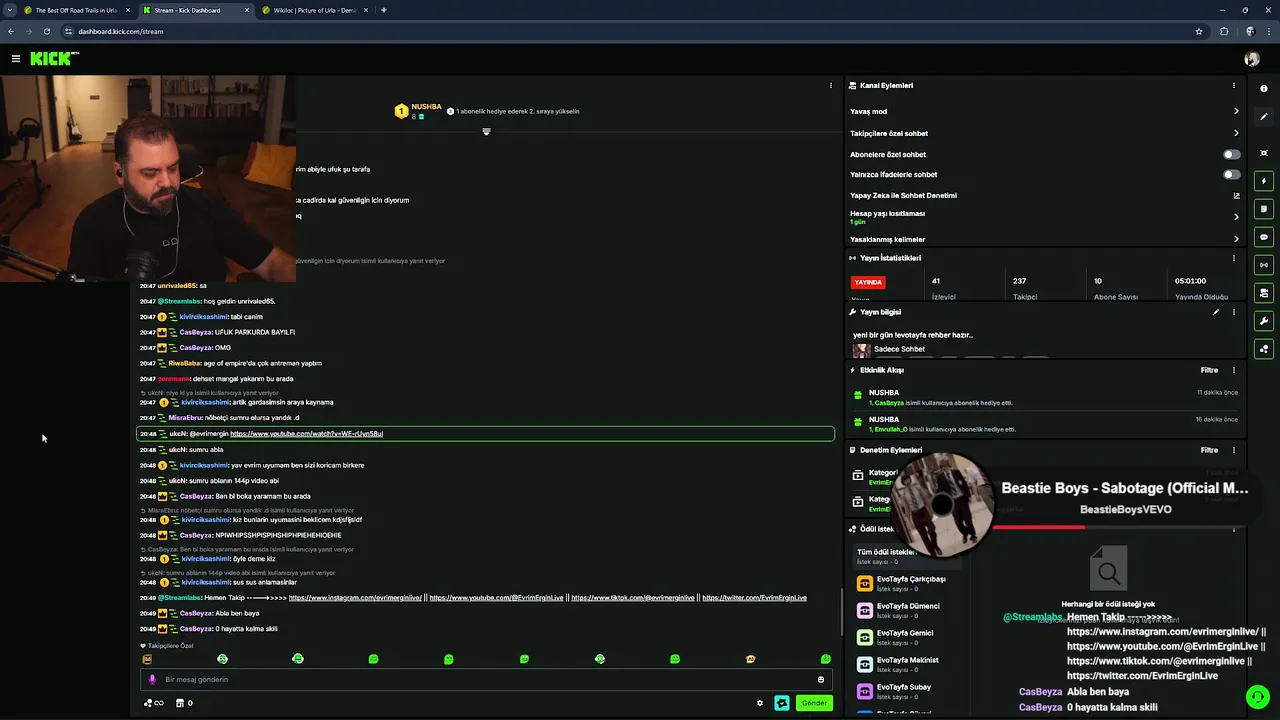
Task: Click the pencil edit icon in right sidebar
Action: 1264,117
